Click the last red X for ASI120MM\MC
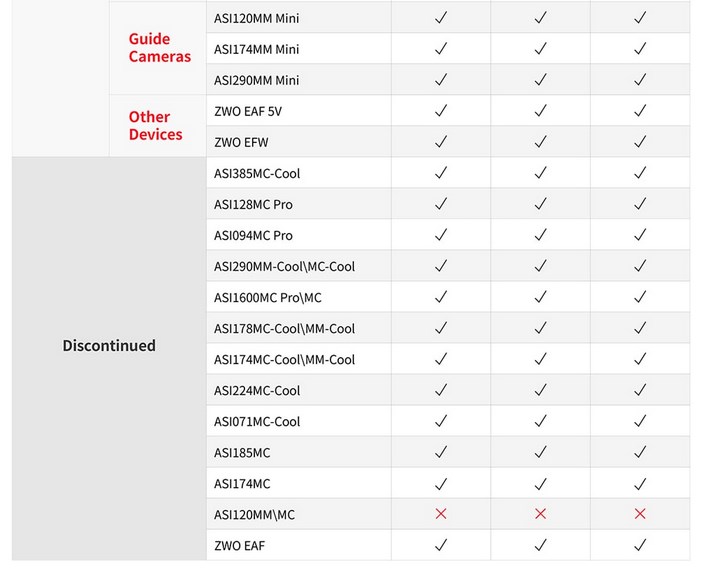Viewport: 703px width, 569px height. (640, 514)
